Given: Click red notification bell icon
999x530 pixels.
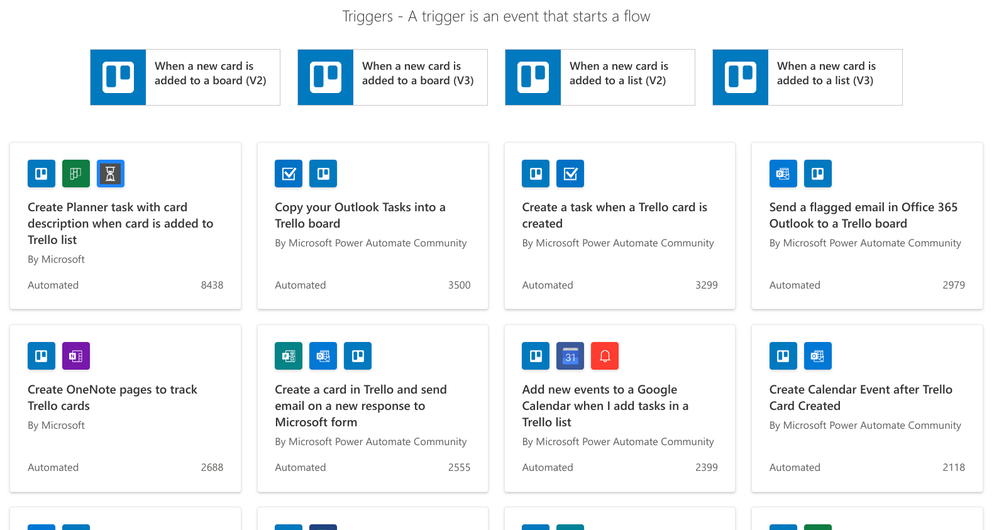Looking at the screenshot, I should tap(605, 355).
